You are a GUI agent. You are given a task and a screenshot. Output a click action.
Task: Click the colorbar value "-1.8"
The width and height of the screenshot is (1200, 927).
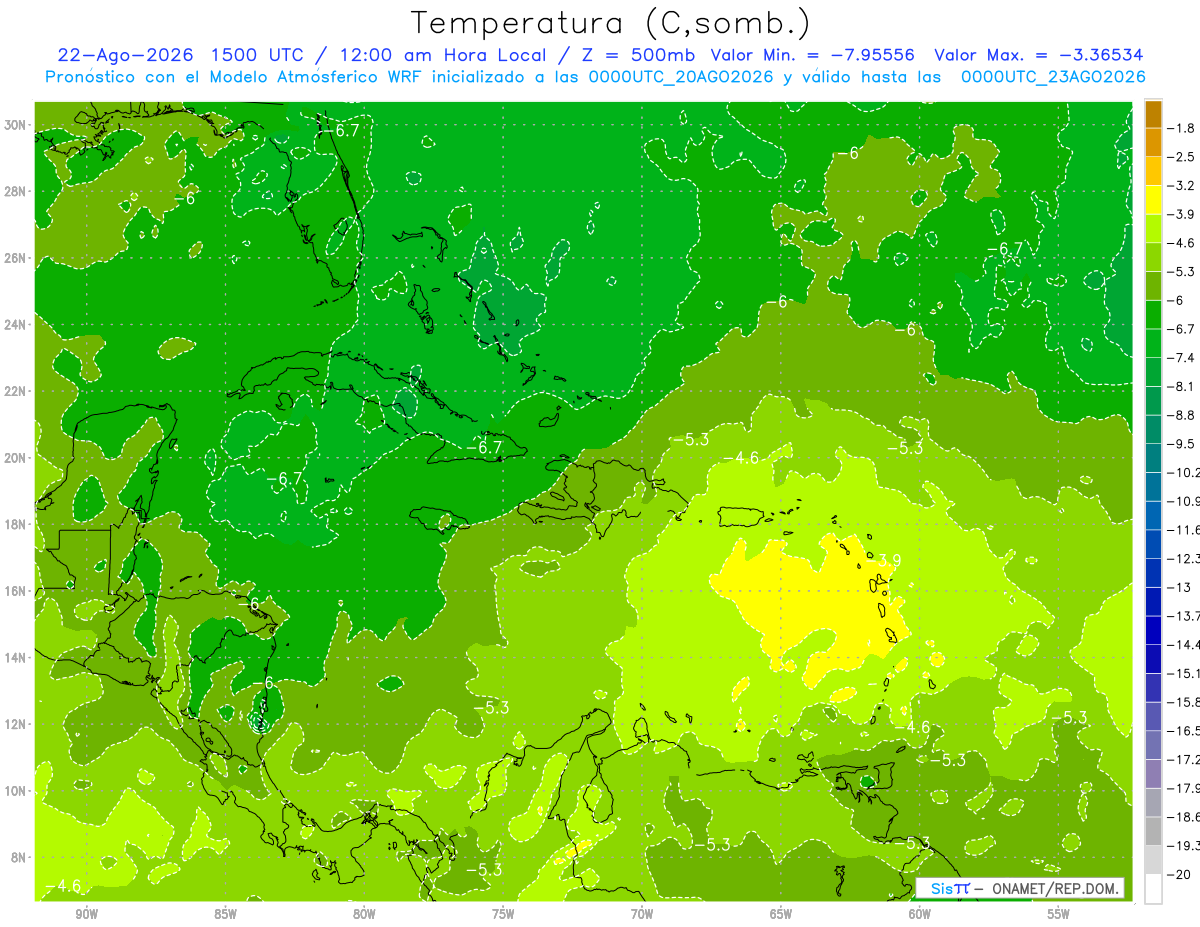[1181, 128]
